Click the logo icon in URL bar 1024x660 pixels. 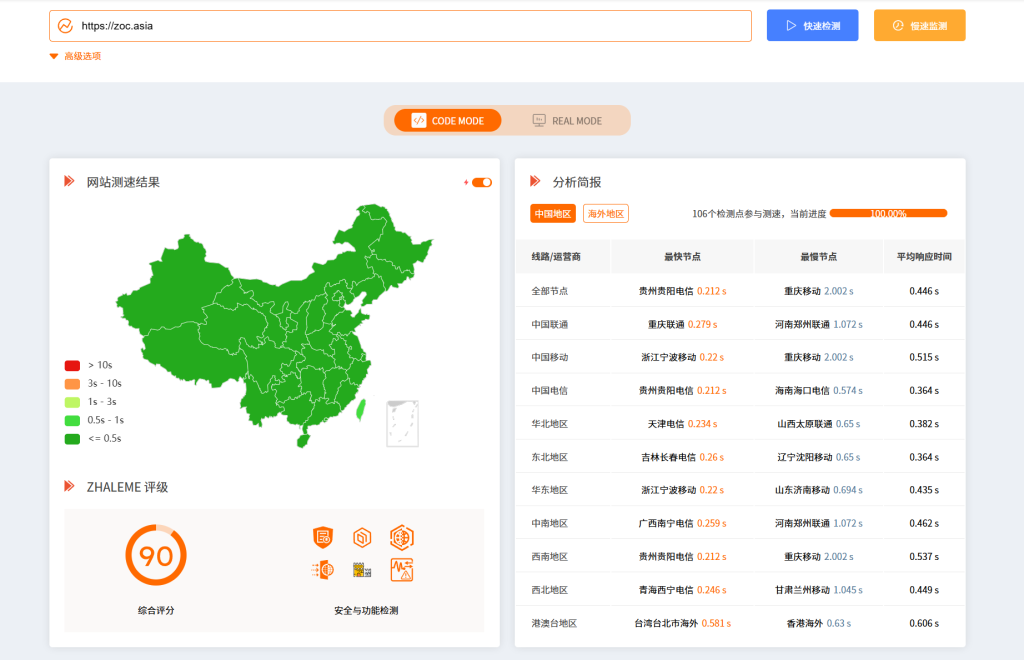(x=65, y=26)
